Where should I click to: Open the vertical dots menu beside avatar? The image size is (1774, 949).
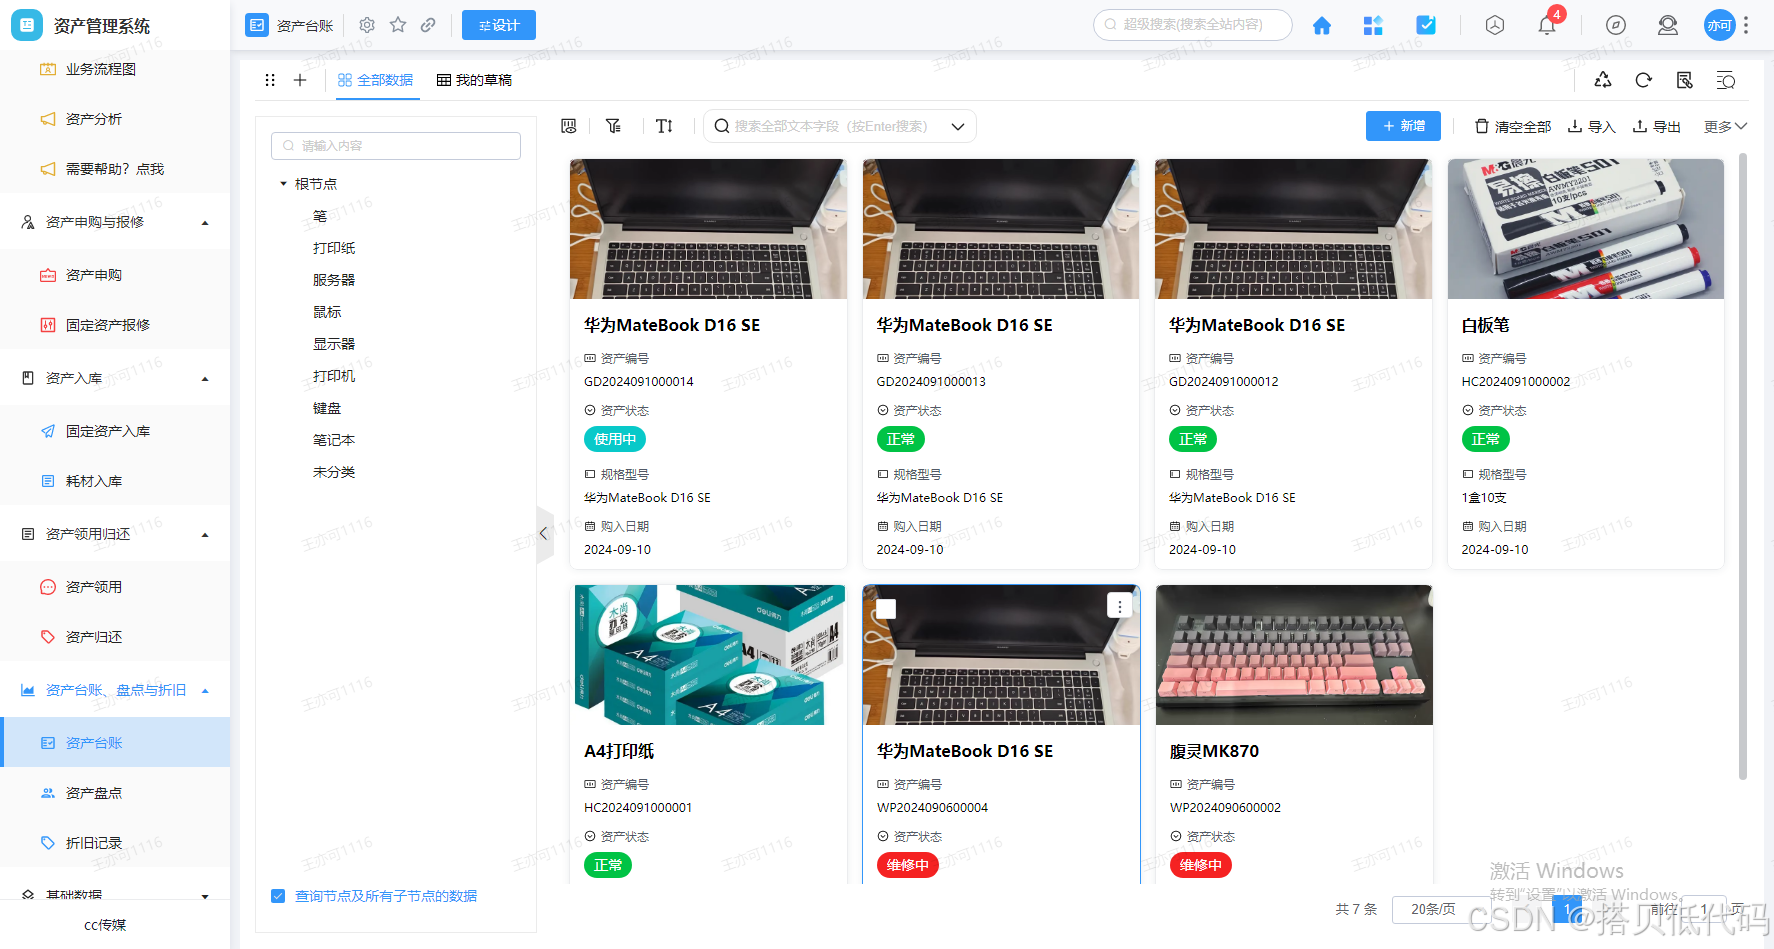[1746, 25]
